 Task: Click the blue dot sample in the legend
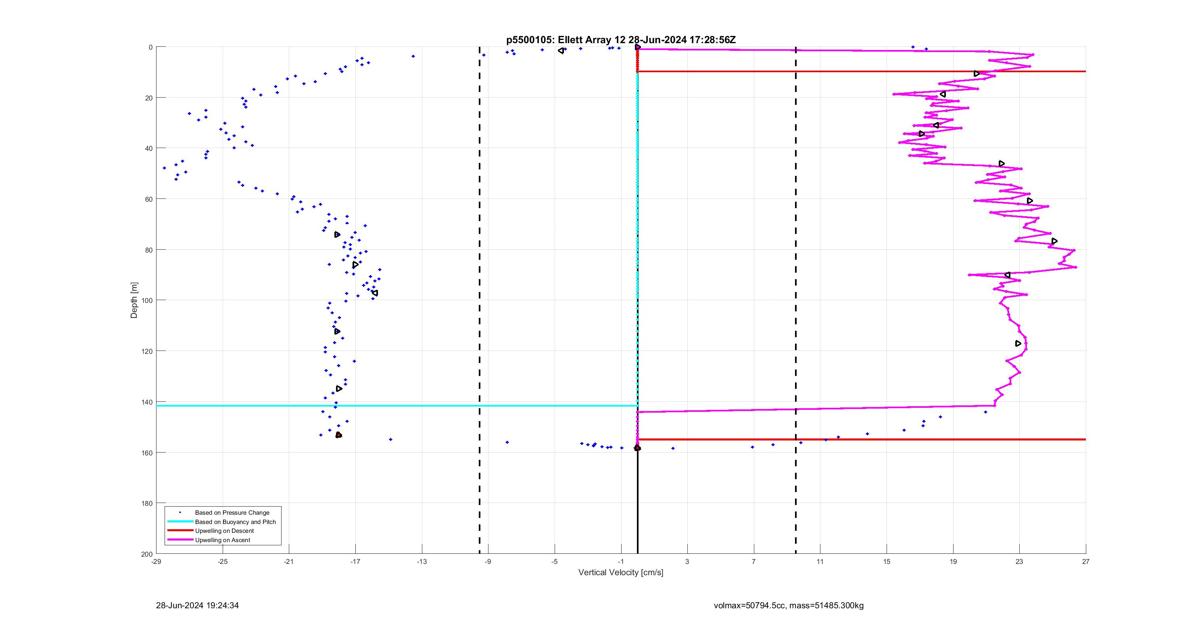(179, 513)
